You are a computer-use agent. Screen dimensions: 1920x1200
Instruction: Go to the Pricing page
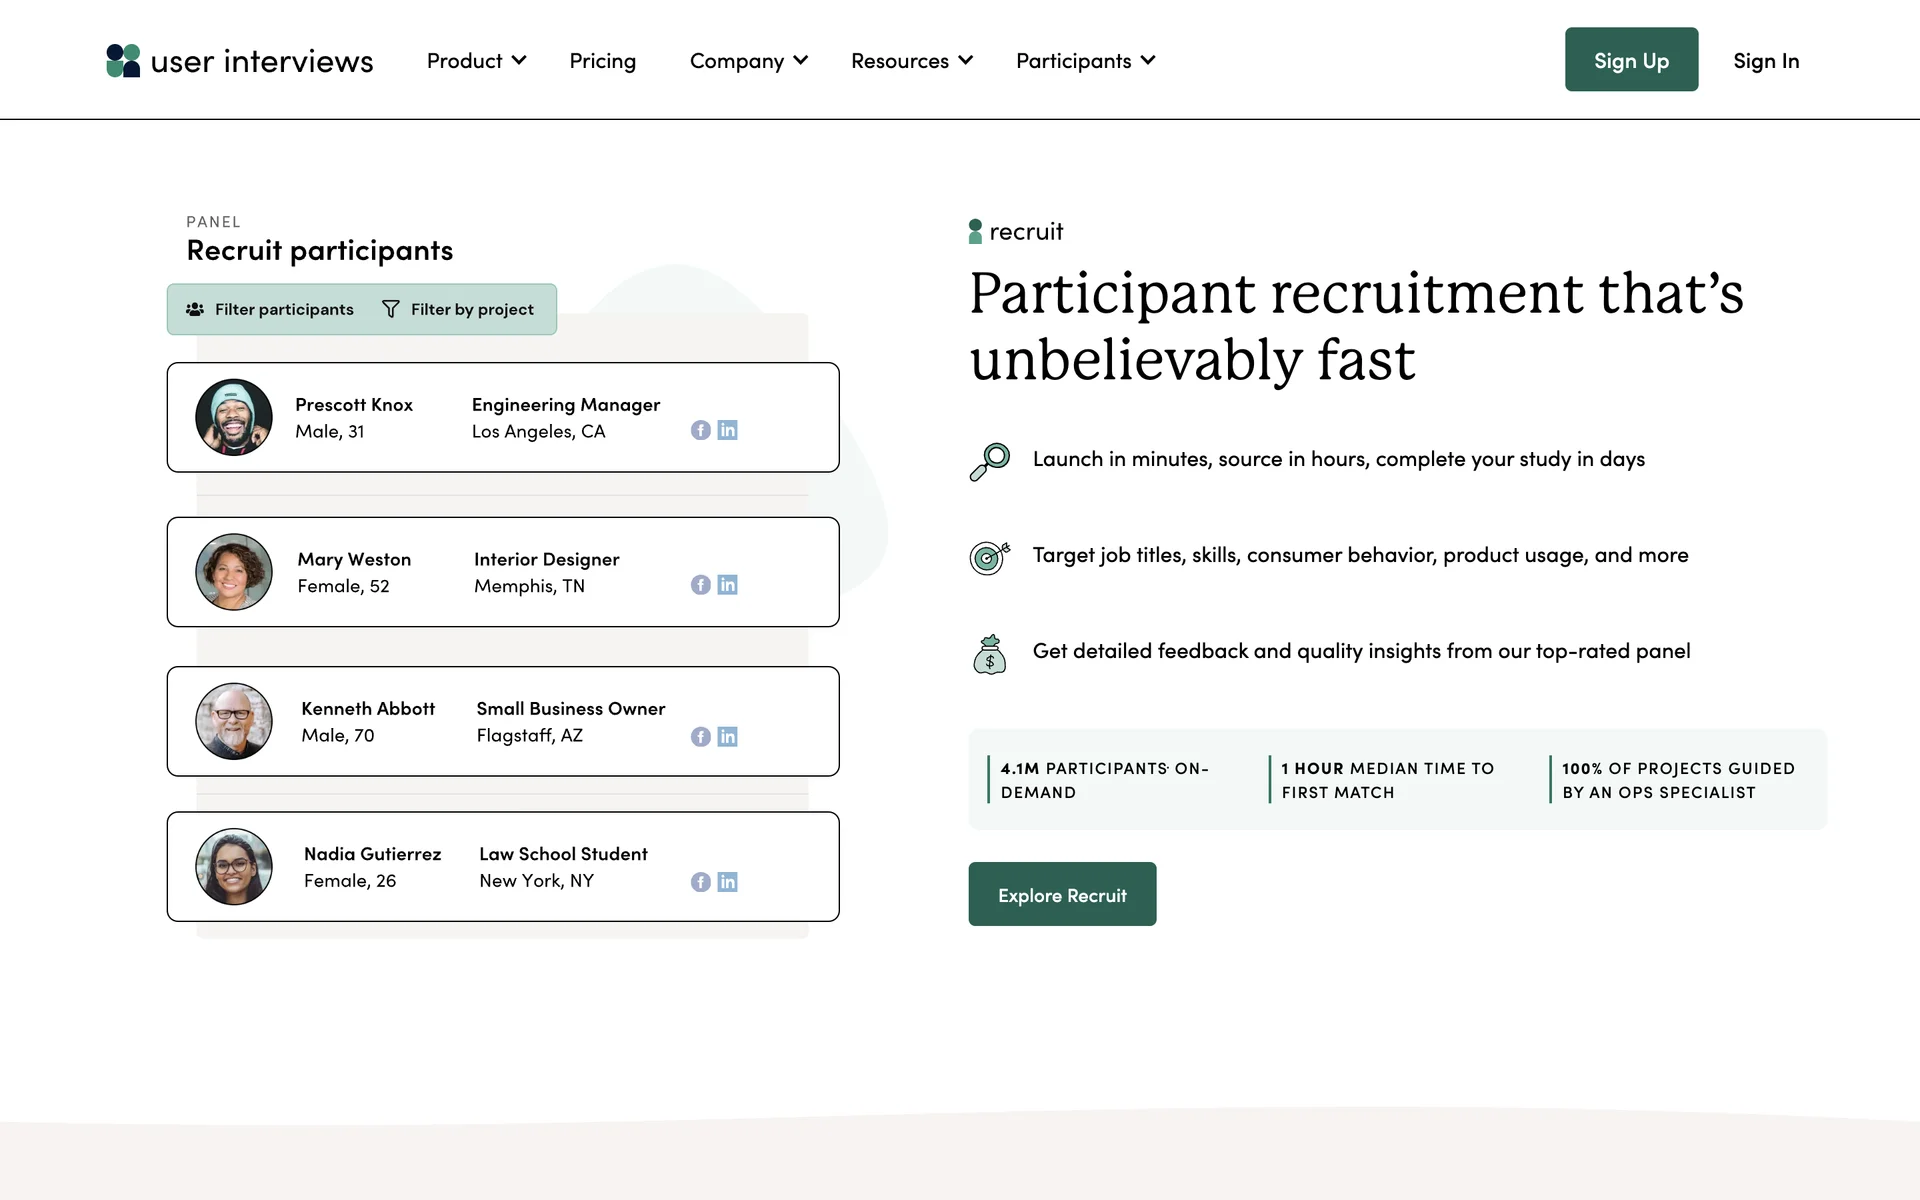point(602,61)
